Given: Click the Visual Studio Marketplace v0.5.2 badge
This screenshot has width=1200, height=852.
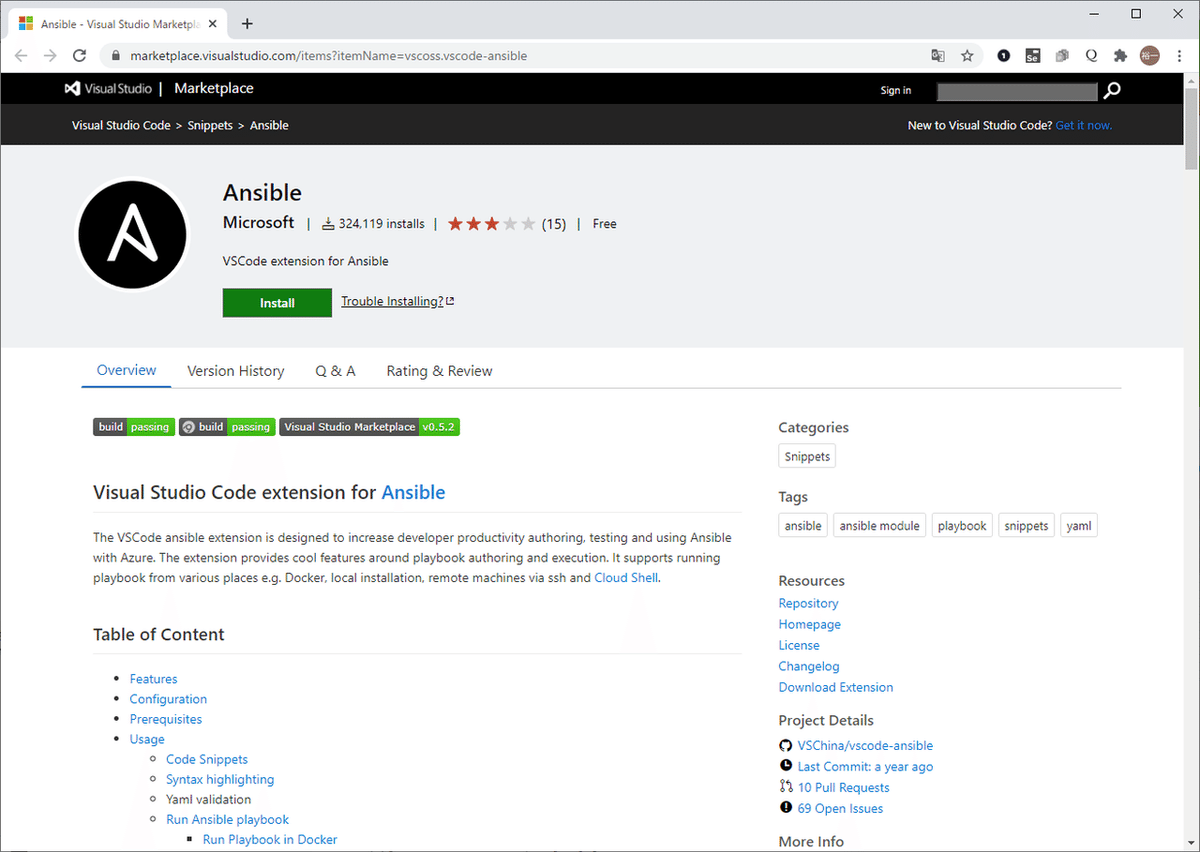Looking at the screenshot, I should click(x=369, y=427).
